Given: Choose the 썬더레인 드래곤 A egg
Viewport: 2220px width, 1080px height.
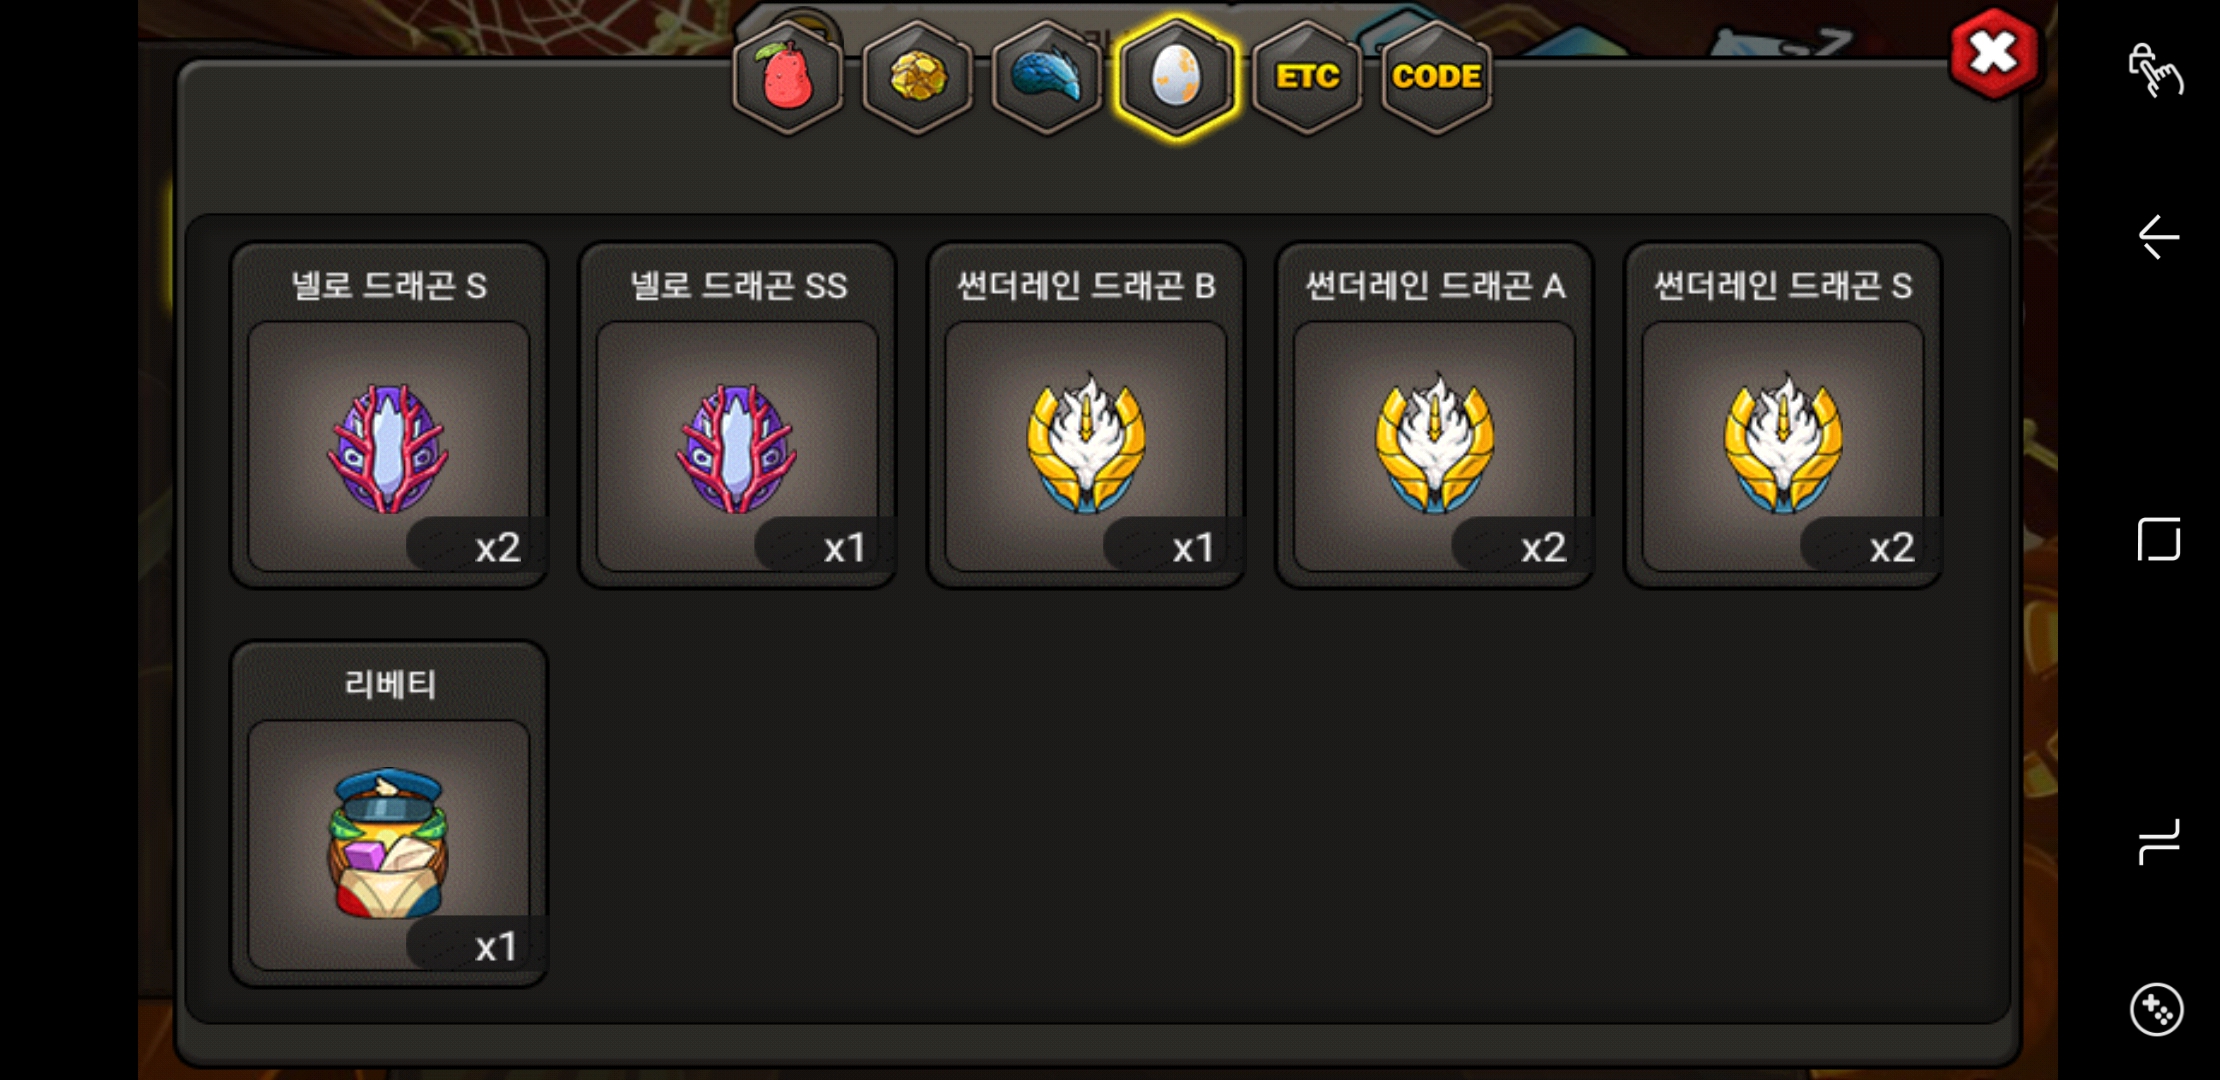Looking at the screenshot, I should point(1434,415).
